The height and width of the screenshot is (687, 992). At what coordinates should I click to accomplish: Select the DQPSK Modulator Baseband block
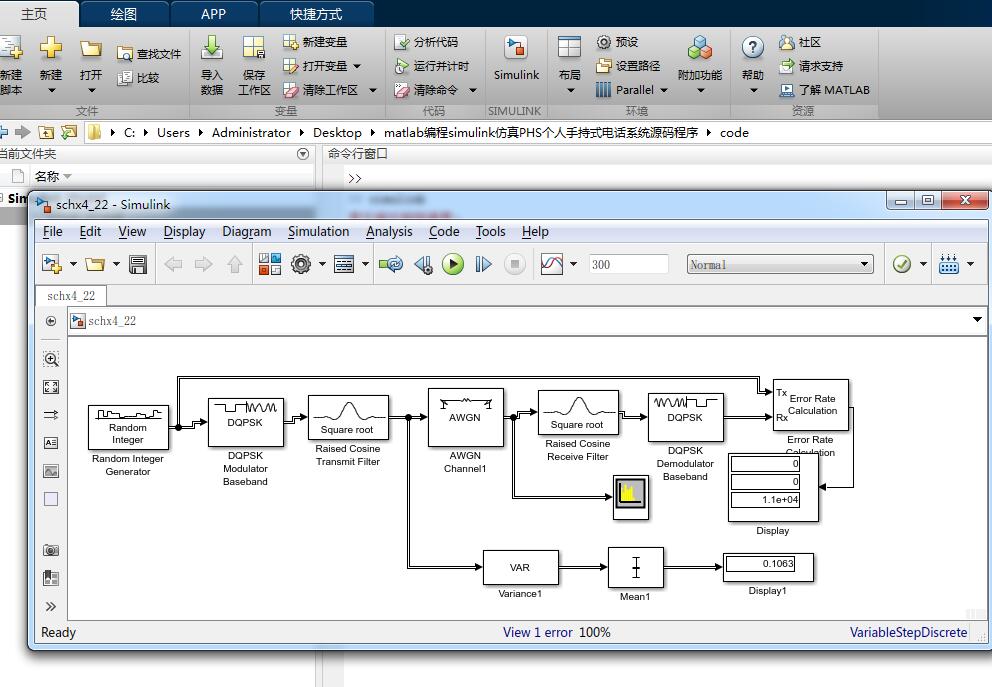[245, 422]
